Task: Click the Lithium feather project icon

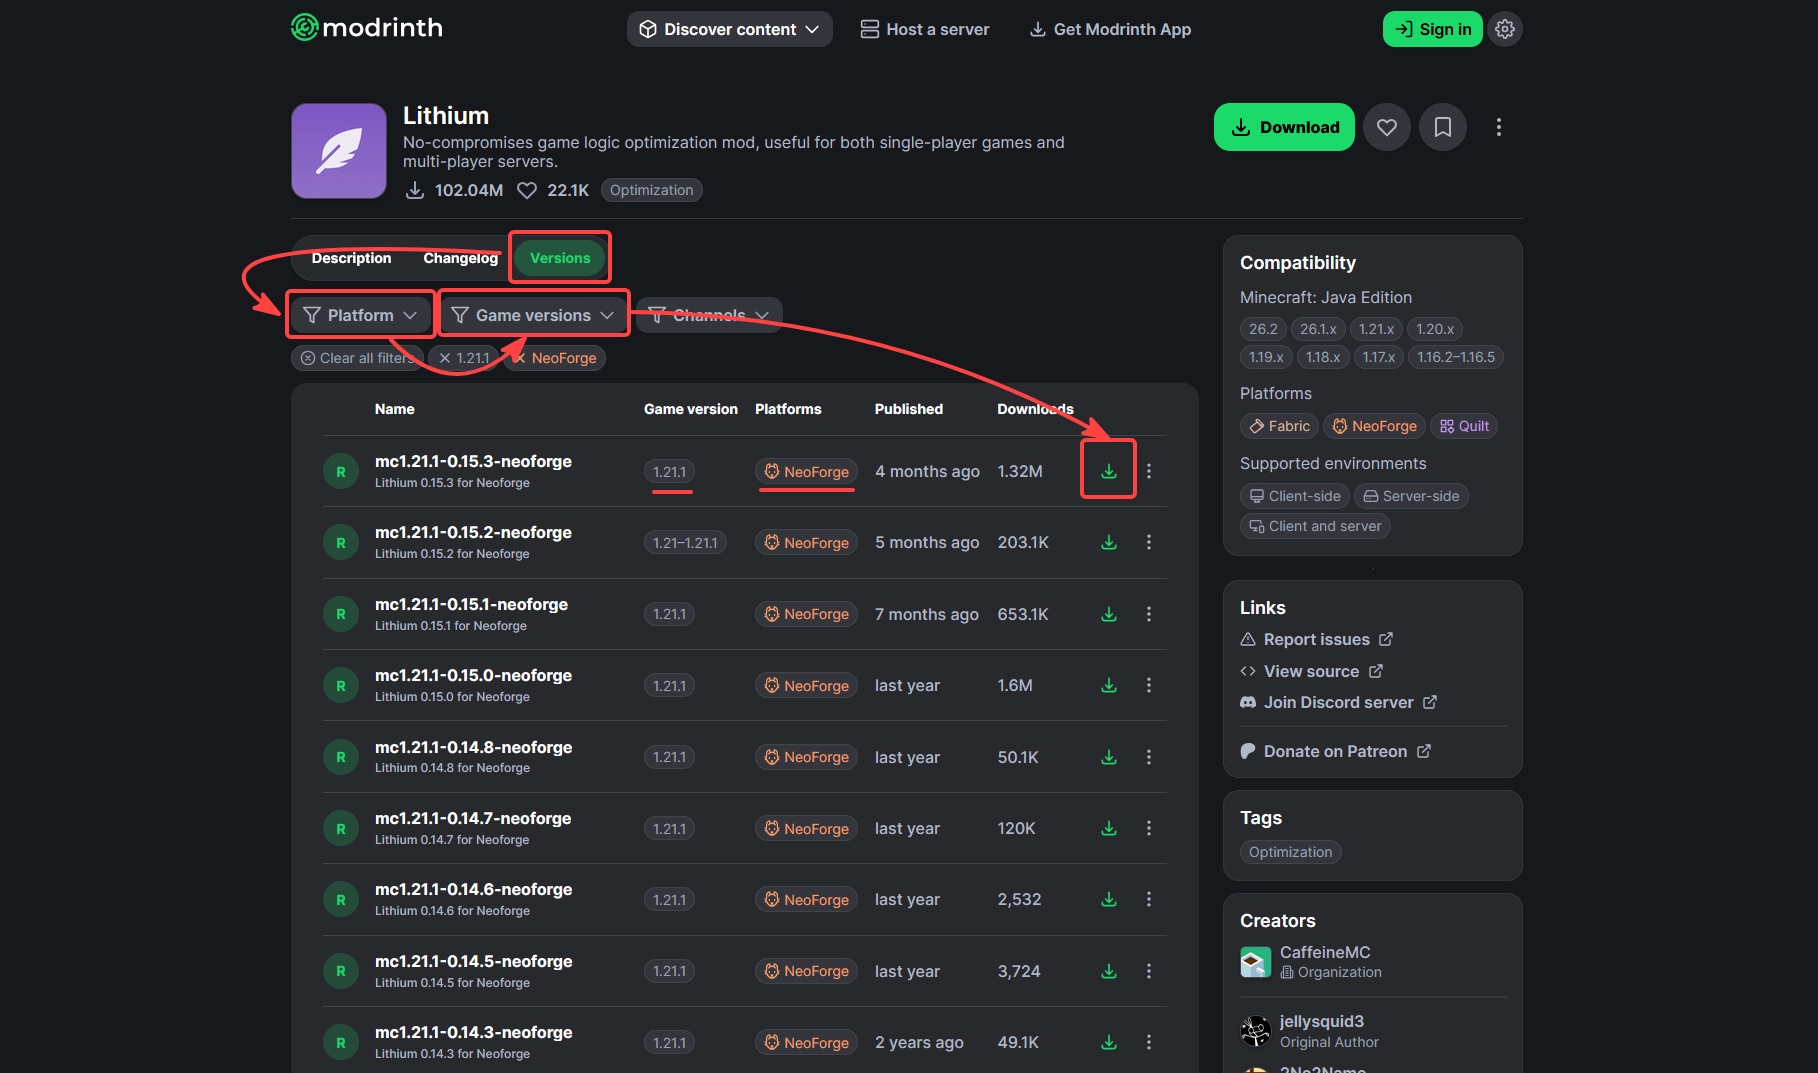Action: click(x=339, y=151)
